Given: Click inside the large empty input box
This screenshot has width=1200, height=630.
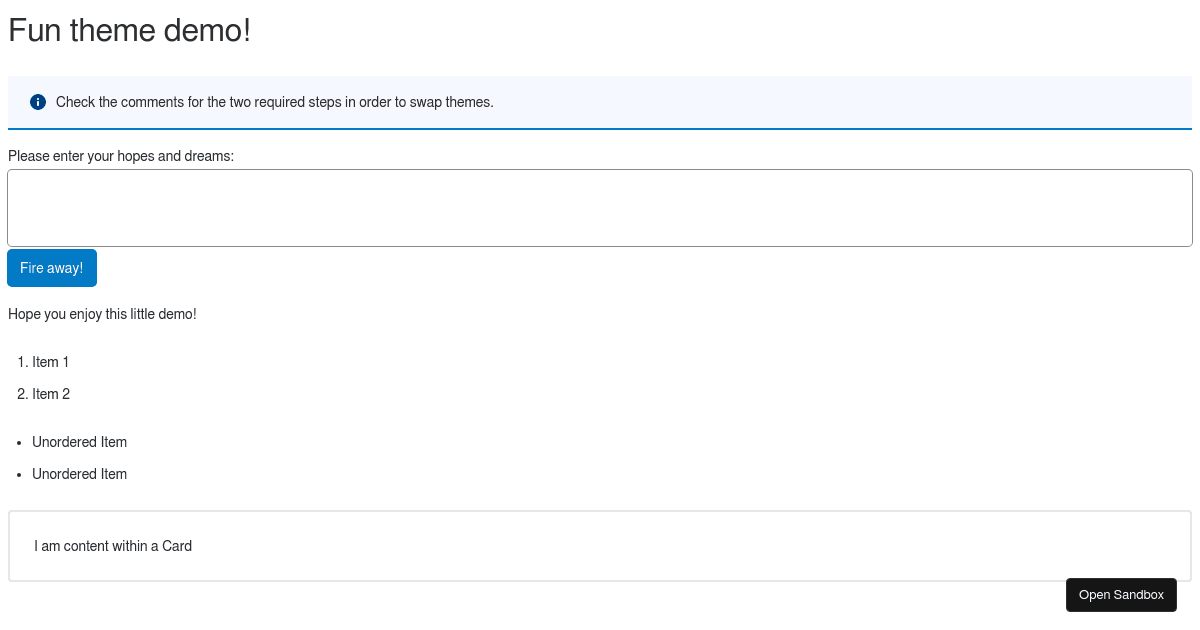Looking at the screenshot, I should 600,207.
